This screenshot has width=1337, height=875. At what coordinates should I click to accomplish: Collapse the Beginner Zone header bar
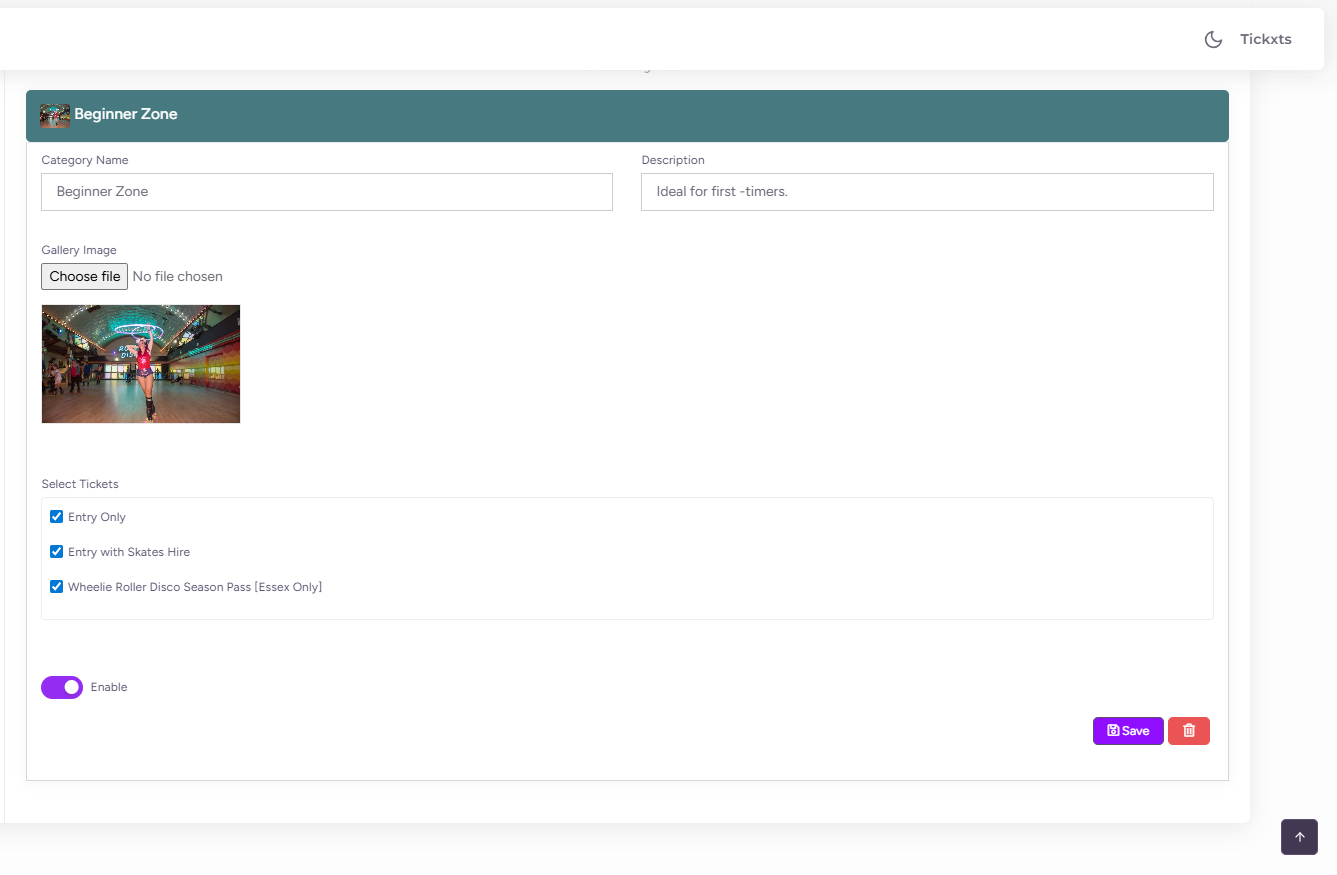627,115
